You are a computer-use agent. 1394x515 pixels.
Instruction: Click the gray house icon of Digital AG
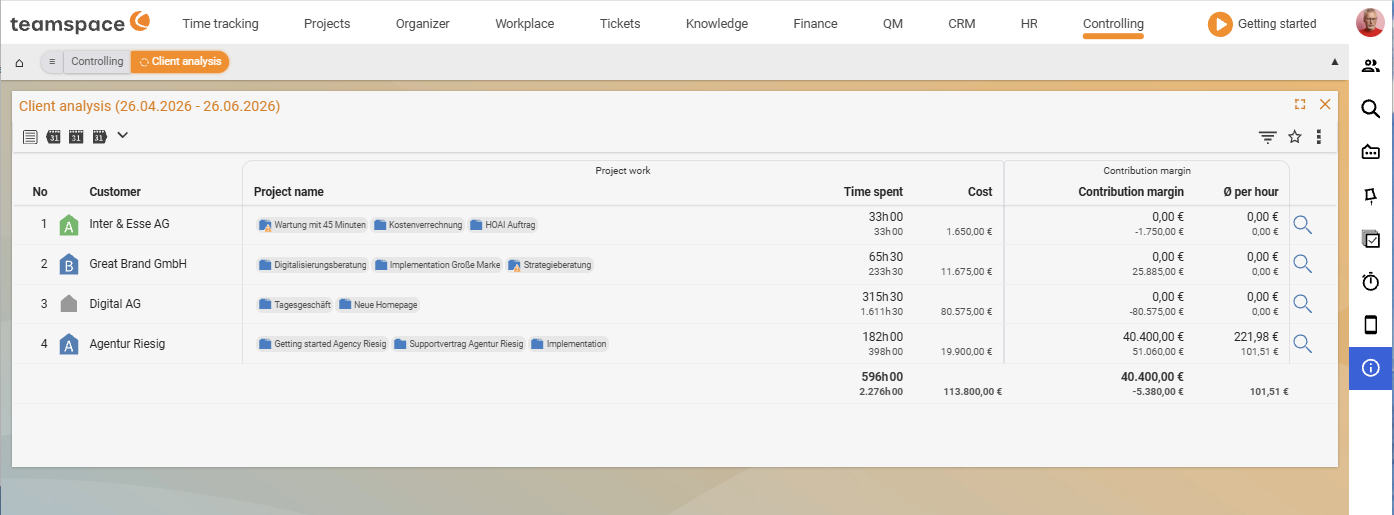[x=69, y=304]
